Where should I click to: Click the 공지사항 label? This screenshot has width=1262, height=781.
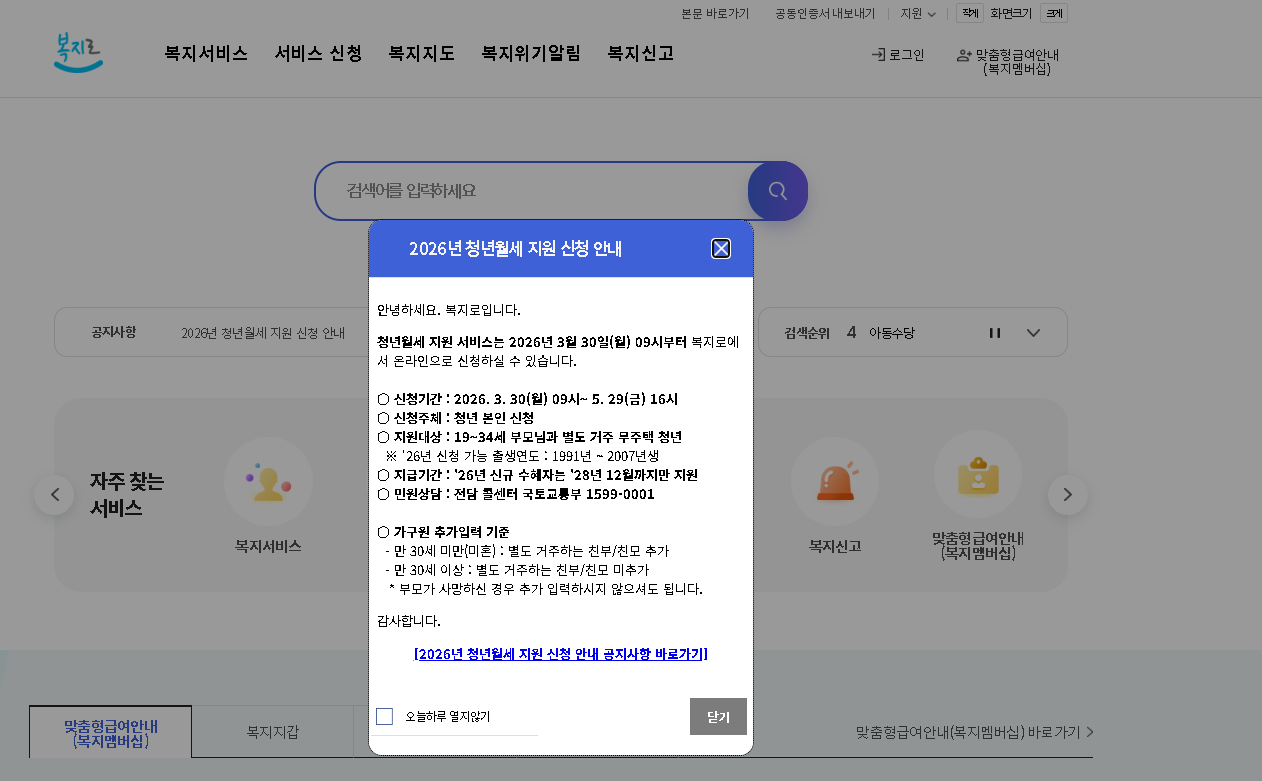[114, 332]
